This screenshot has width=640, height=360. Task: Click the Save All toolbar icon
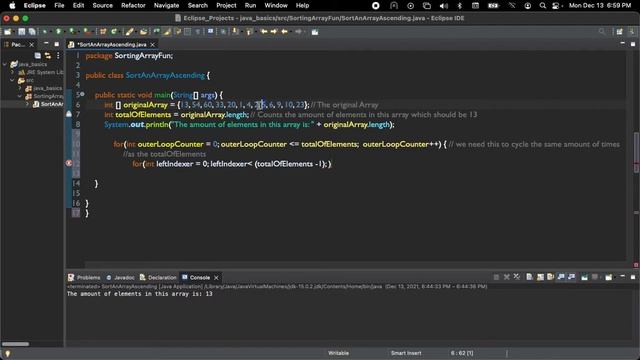31,32
